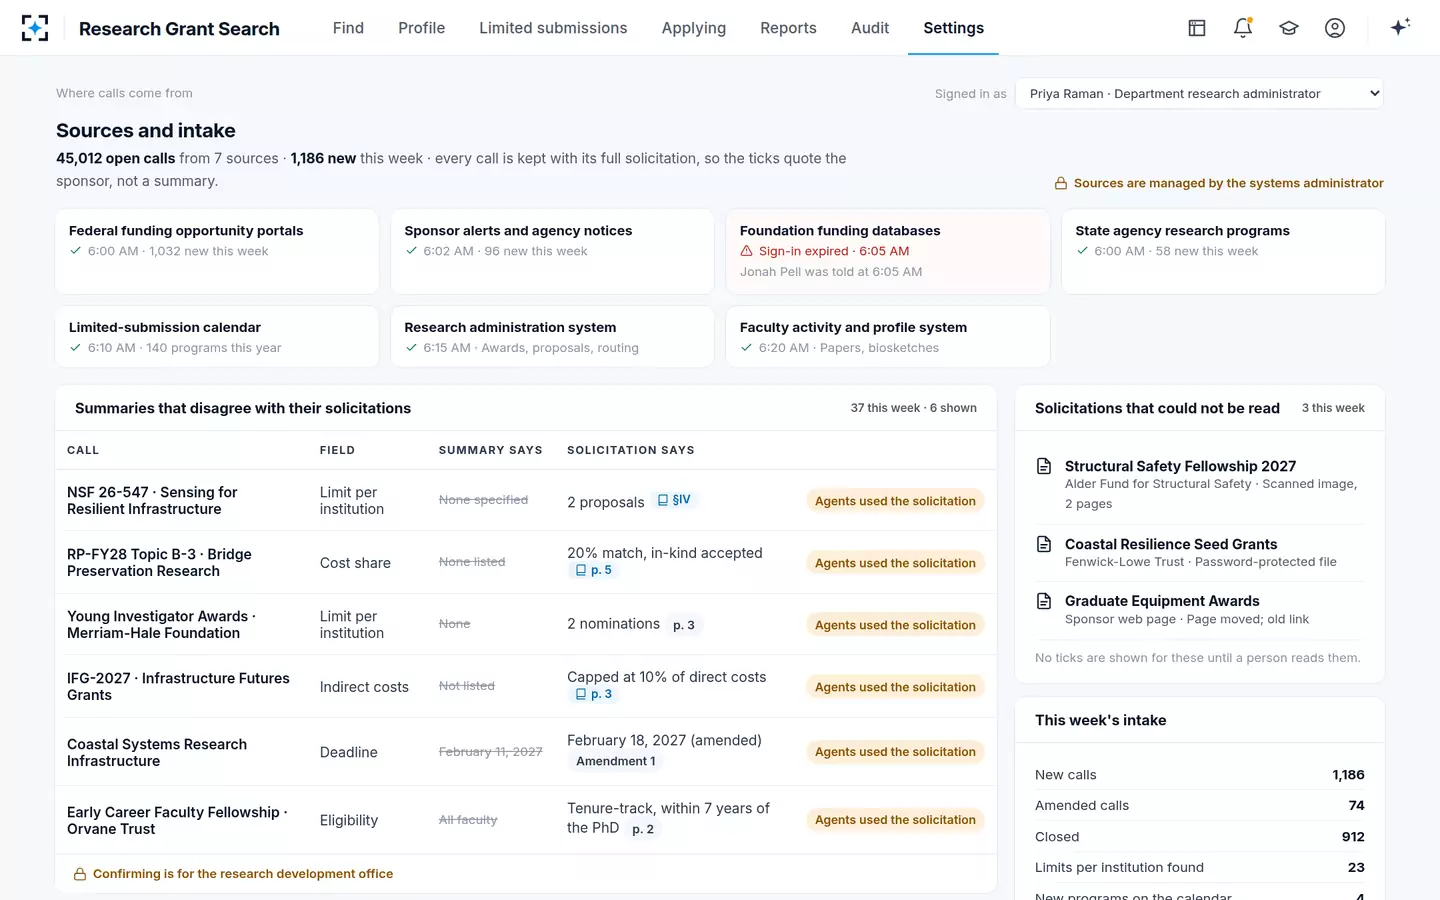Open the layout panel icon in header
This screenshot has height=900, width=1440.
point(1197,28)
